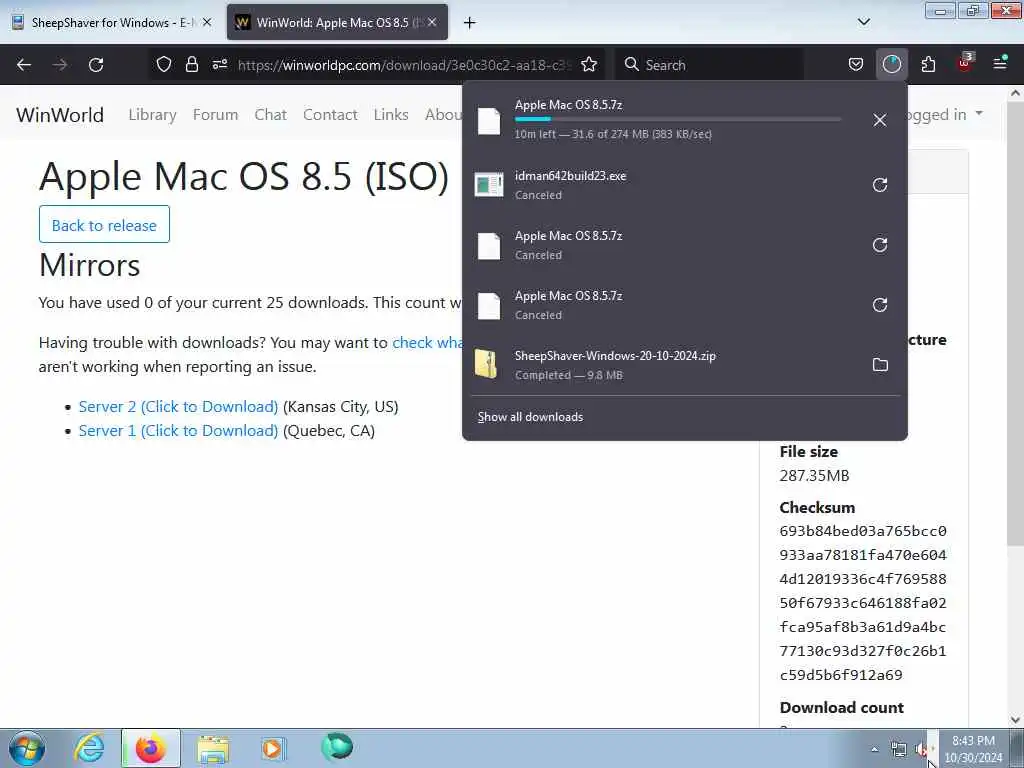Click the Search box in toolbar
The image size is (1024, 768).
click(709, 65)
